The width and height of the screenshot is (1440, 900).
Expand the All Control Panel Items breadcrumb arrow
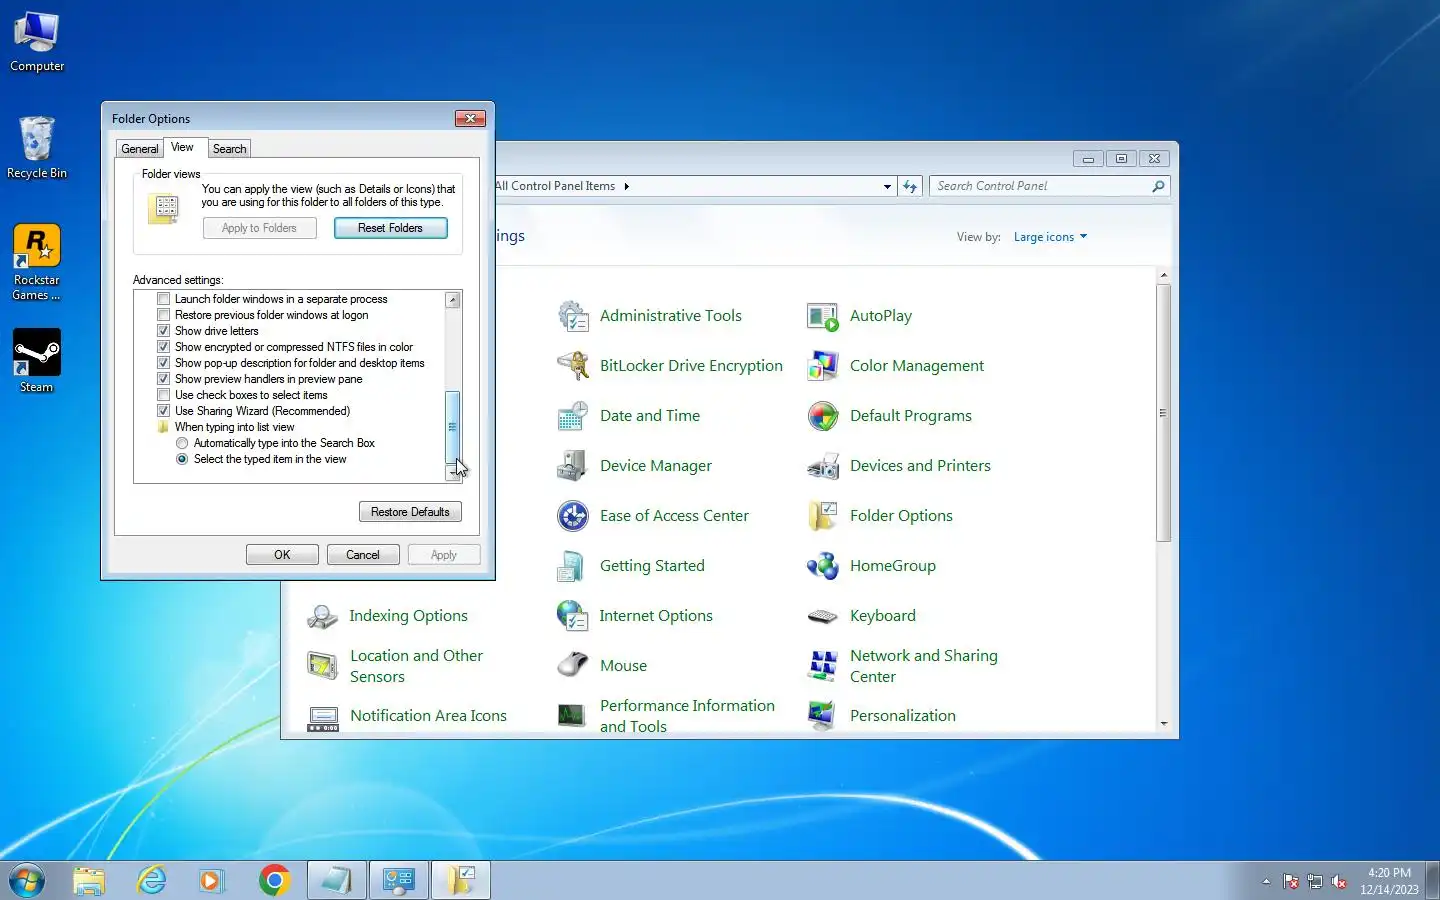[627, 186]
